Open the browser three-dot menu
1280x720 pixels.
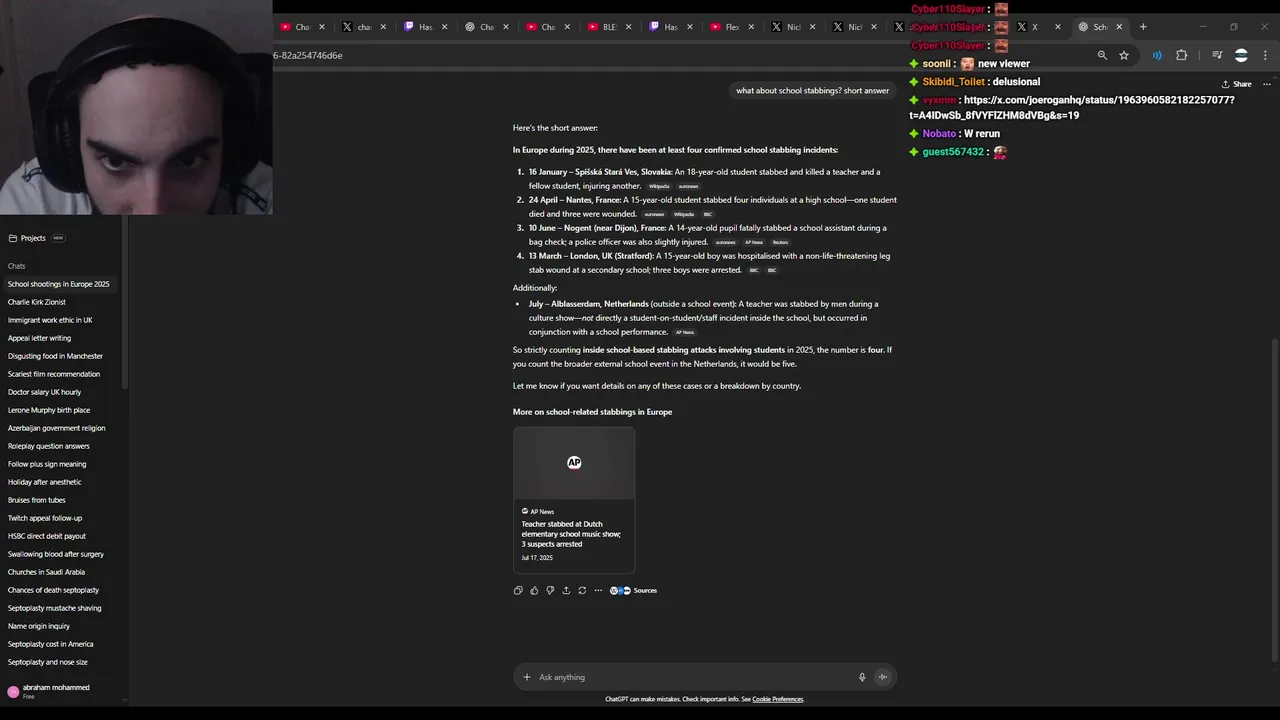[x=1266, y=55]
